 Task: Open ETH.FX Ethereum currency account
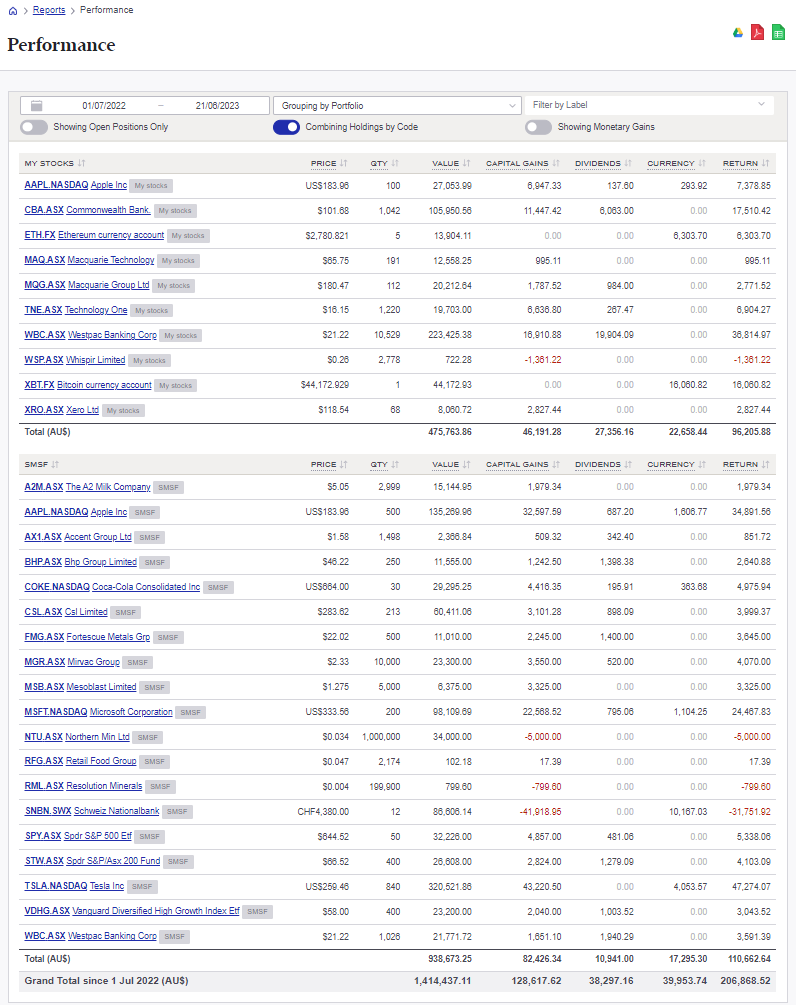pyautogui.click(x=94, y=235)
